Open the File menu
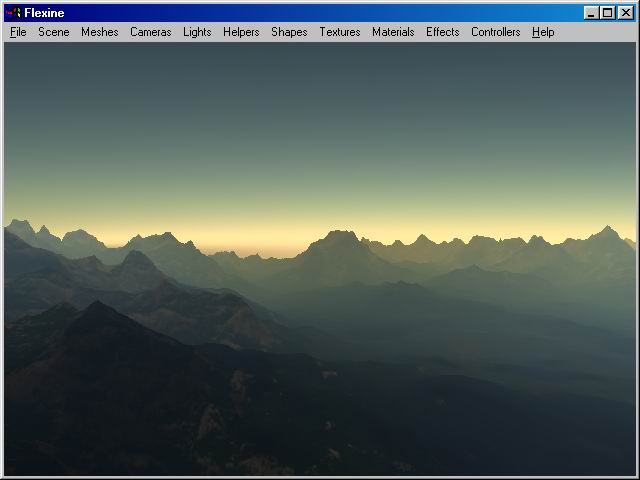 tap(18, 32)
